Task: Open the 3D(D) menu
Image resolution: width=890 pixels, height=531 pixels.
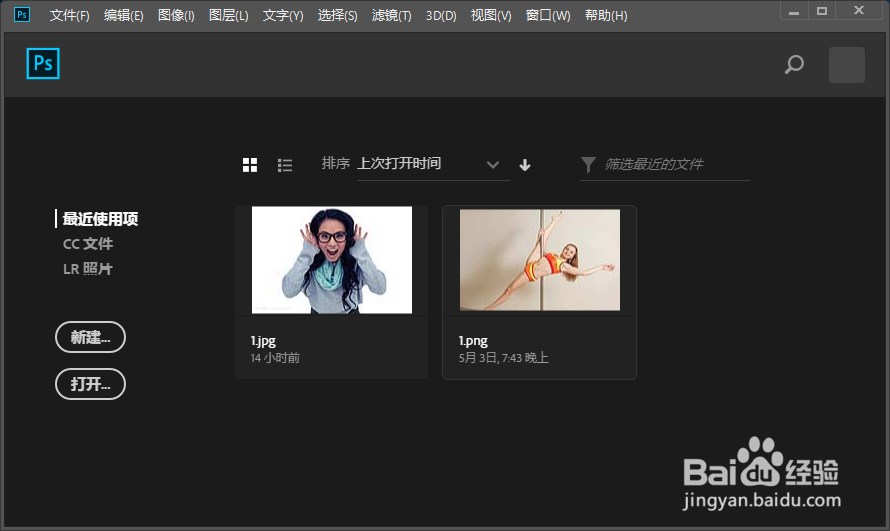Action: point(441,15)
